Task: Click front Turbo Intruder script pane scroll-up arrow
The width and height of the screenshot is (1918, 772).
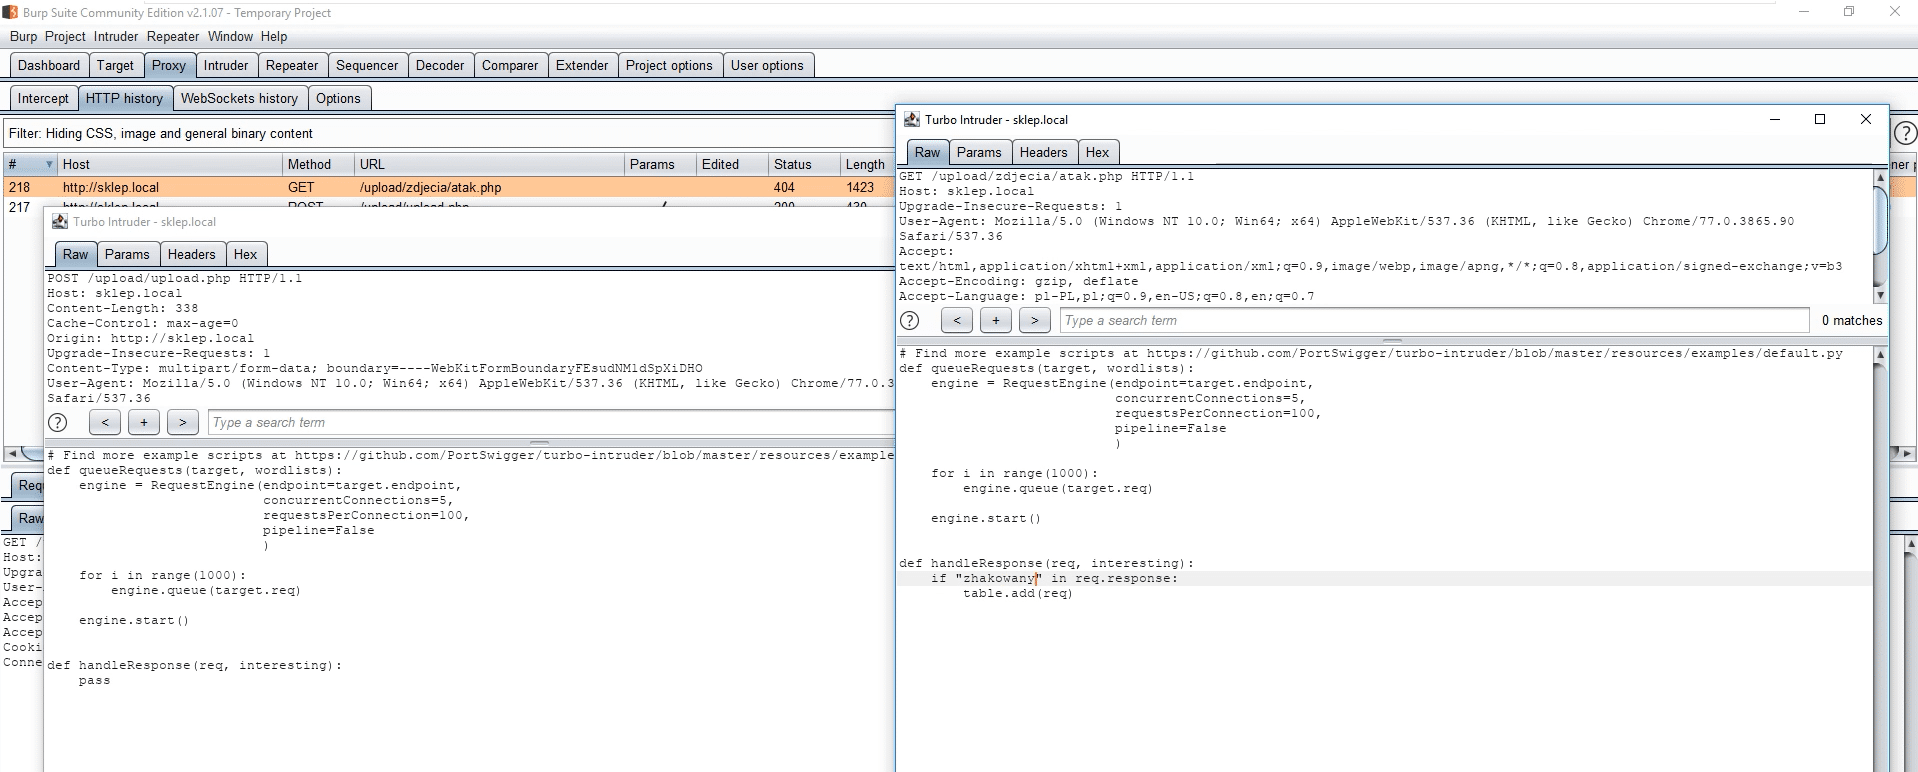Action: (x=1880, y=355)
